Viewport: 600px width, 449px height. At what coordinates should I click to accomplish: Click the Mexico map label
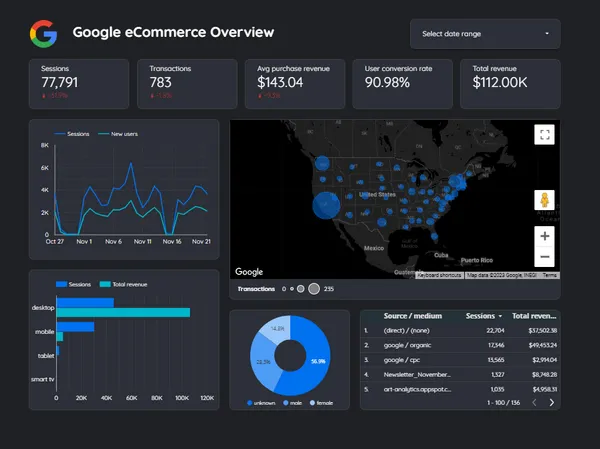coord(374,248)
